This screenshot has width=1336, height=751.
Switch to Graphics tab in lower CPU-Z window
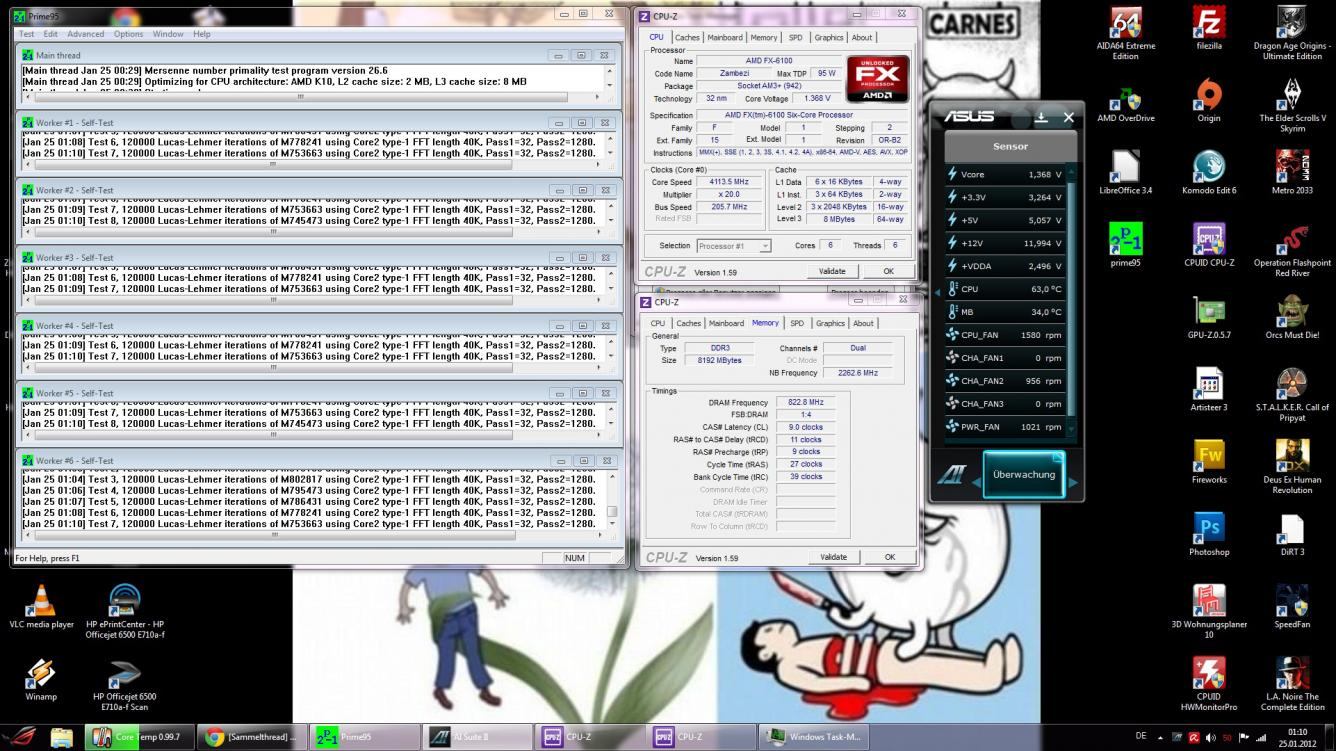[x=829, y=324]
